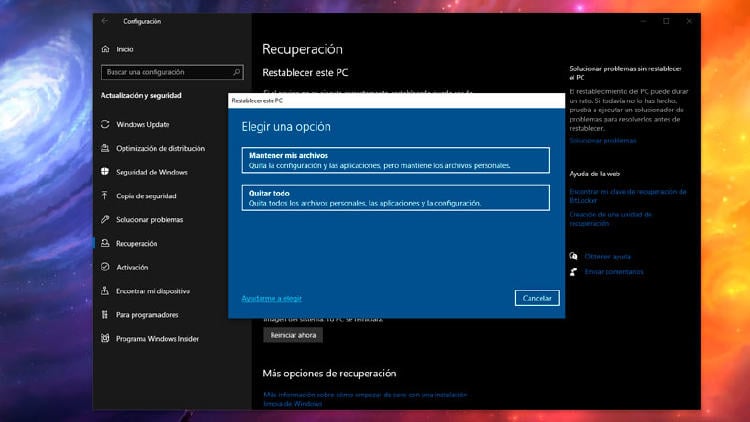Image resolution: width=750 pixels, height=422 pixels.
Task: Select the Encontrar mi dispositivo icon
Action: (106, 291)
